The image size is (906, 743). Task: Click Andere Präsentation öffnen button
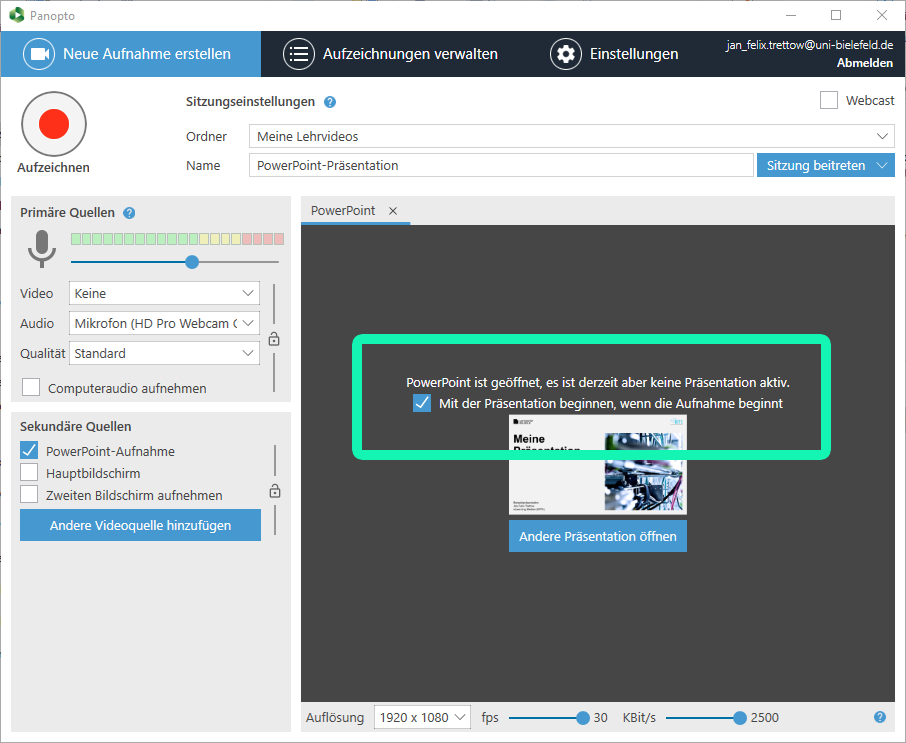click(597, 536)
